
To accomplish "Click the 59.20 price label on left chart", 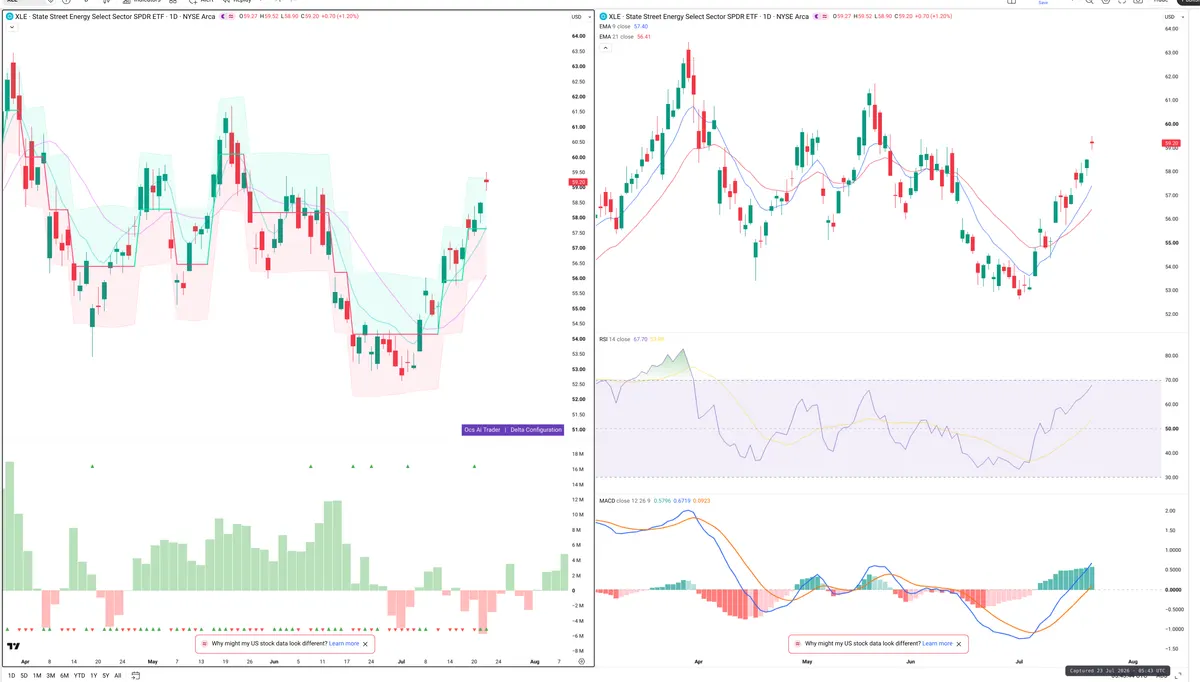I will point(578,182).
